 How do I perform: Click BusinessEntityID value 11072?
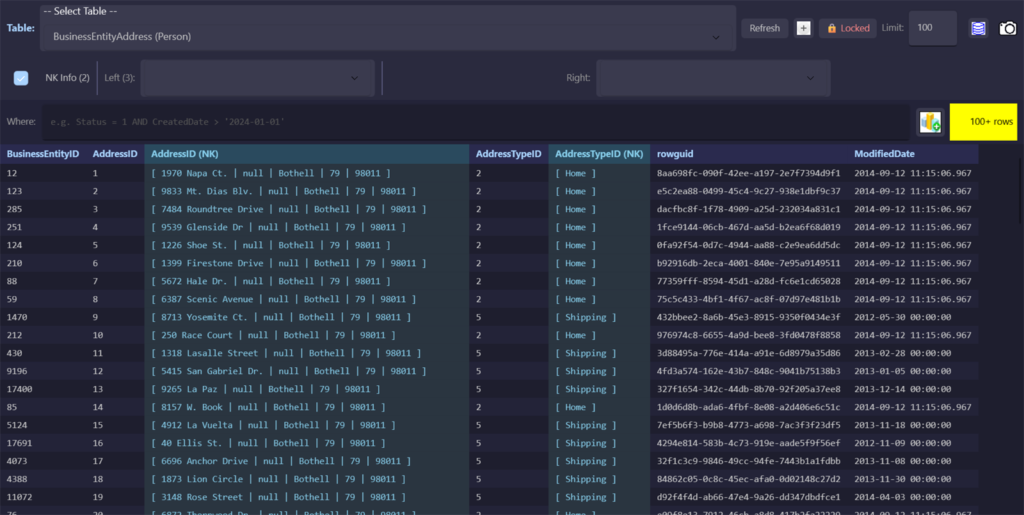tap(19, 497)
